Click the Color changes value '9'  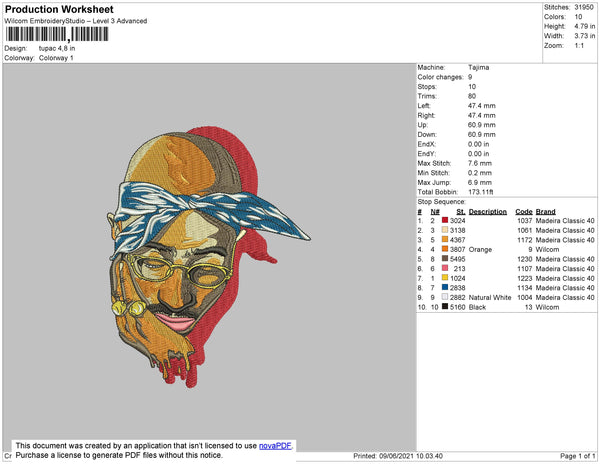click(x=470, y=77)
